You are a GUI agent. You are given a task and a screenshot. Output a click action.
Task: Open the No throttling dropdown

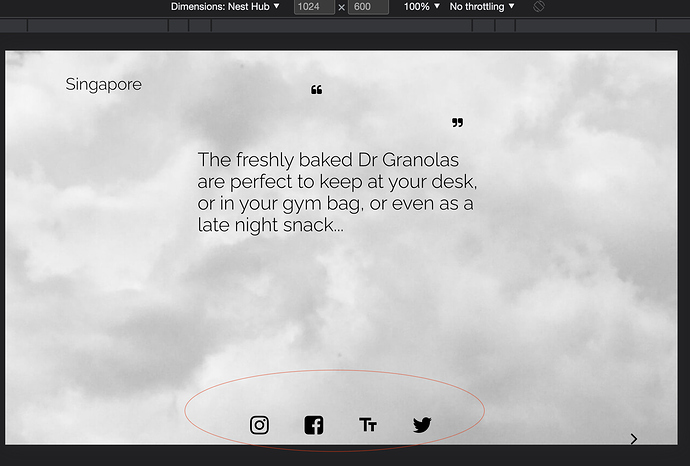482,7
